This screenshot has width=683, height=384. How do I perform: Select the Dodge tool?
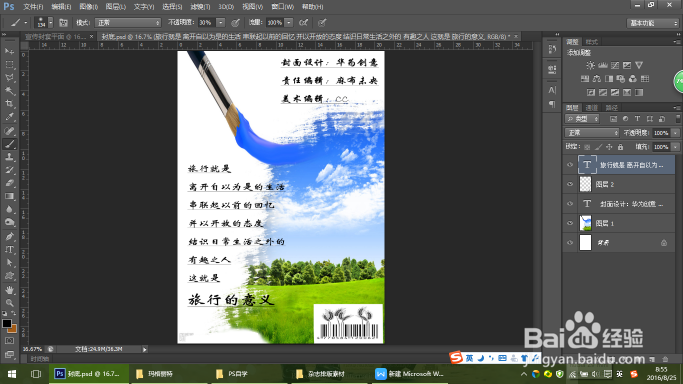(x=9, y=222)
